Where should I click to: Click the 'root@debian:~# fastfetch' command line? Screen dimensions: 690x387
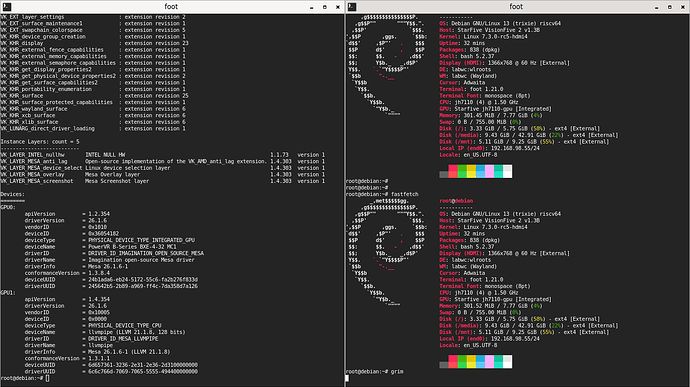click(382, 194)
